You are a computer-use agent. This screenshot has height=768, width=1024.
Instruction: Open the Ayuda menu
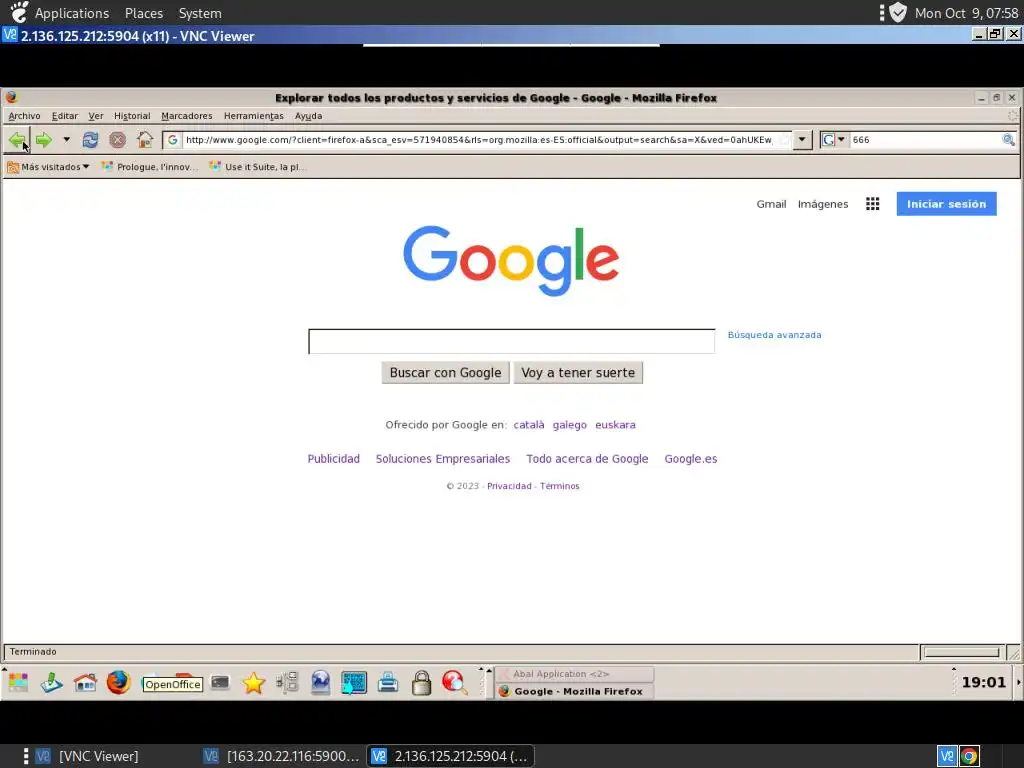[308, 116]
